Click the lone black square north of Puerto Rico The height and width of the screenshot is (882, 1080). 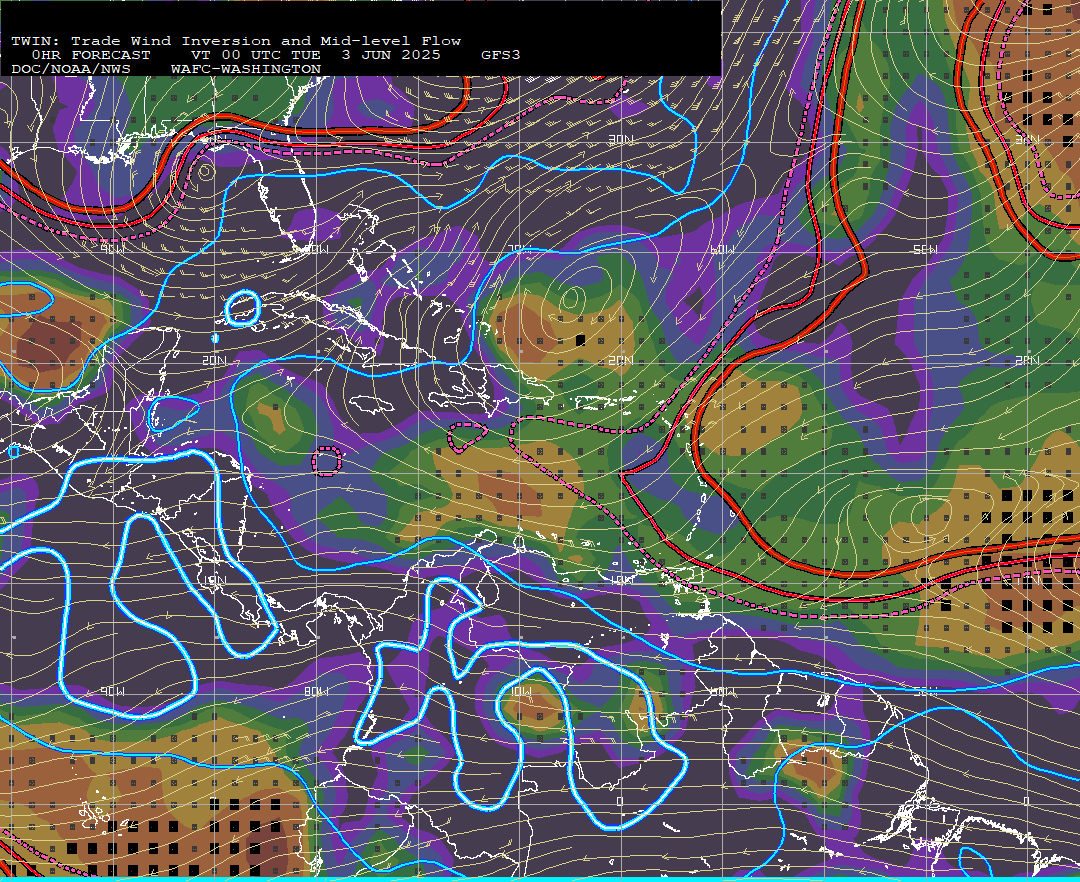pos(581,339)
